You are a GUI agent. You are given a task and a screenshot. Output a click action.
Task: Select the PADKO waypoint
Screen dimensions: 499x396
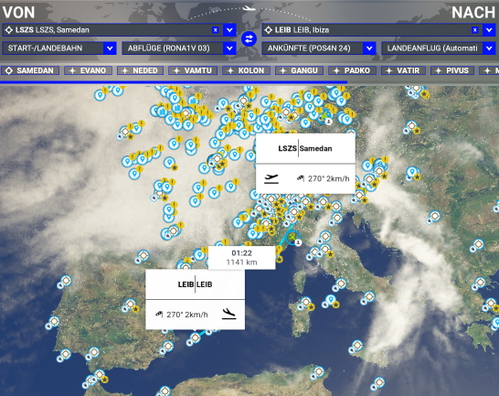352,70
